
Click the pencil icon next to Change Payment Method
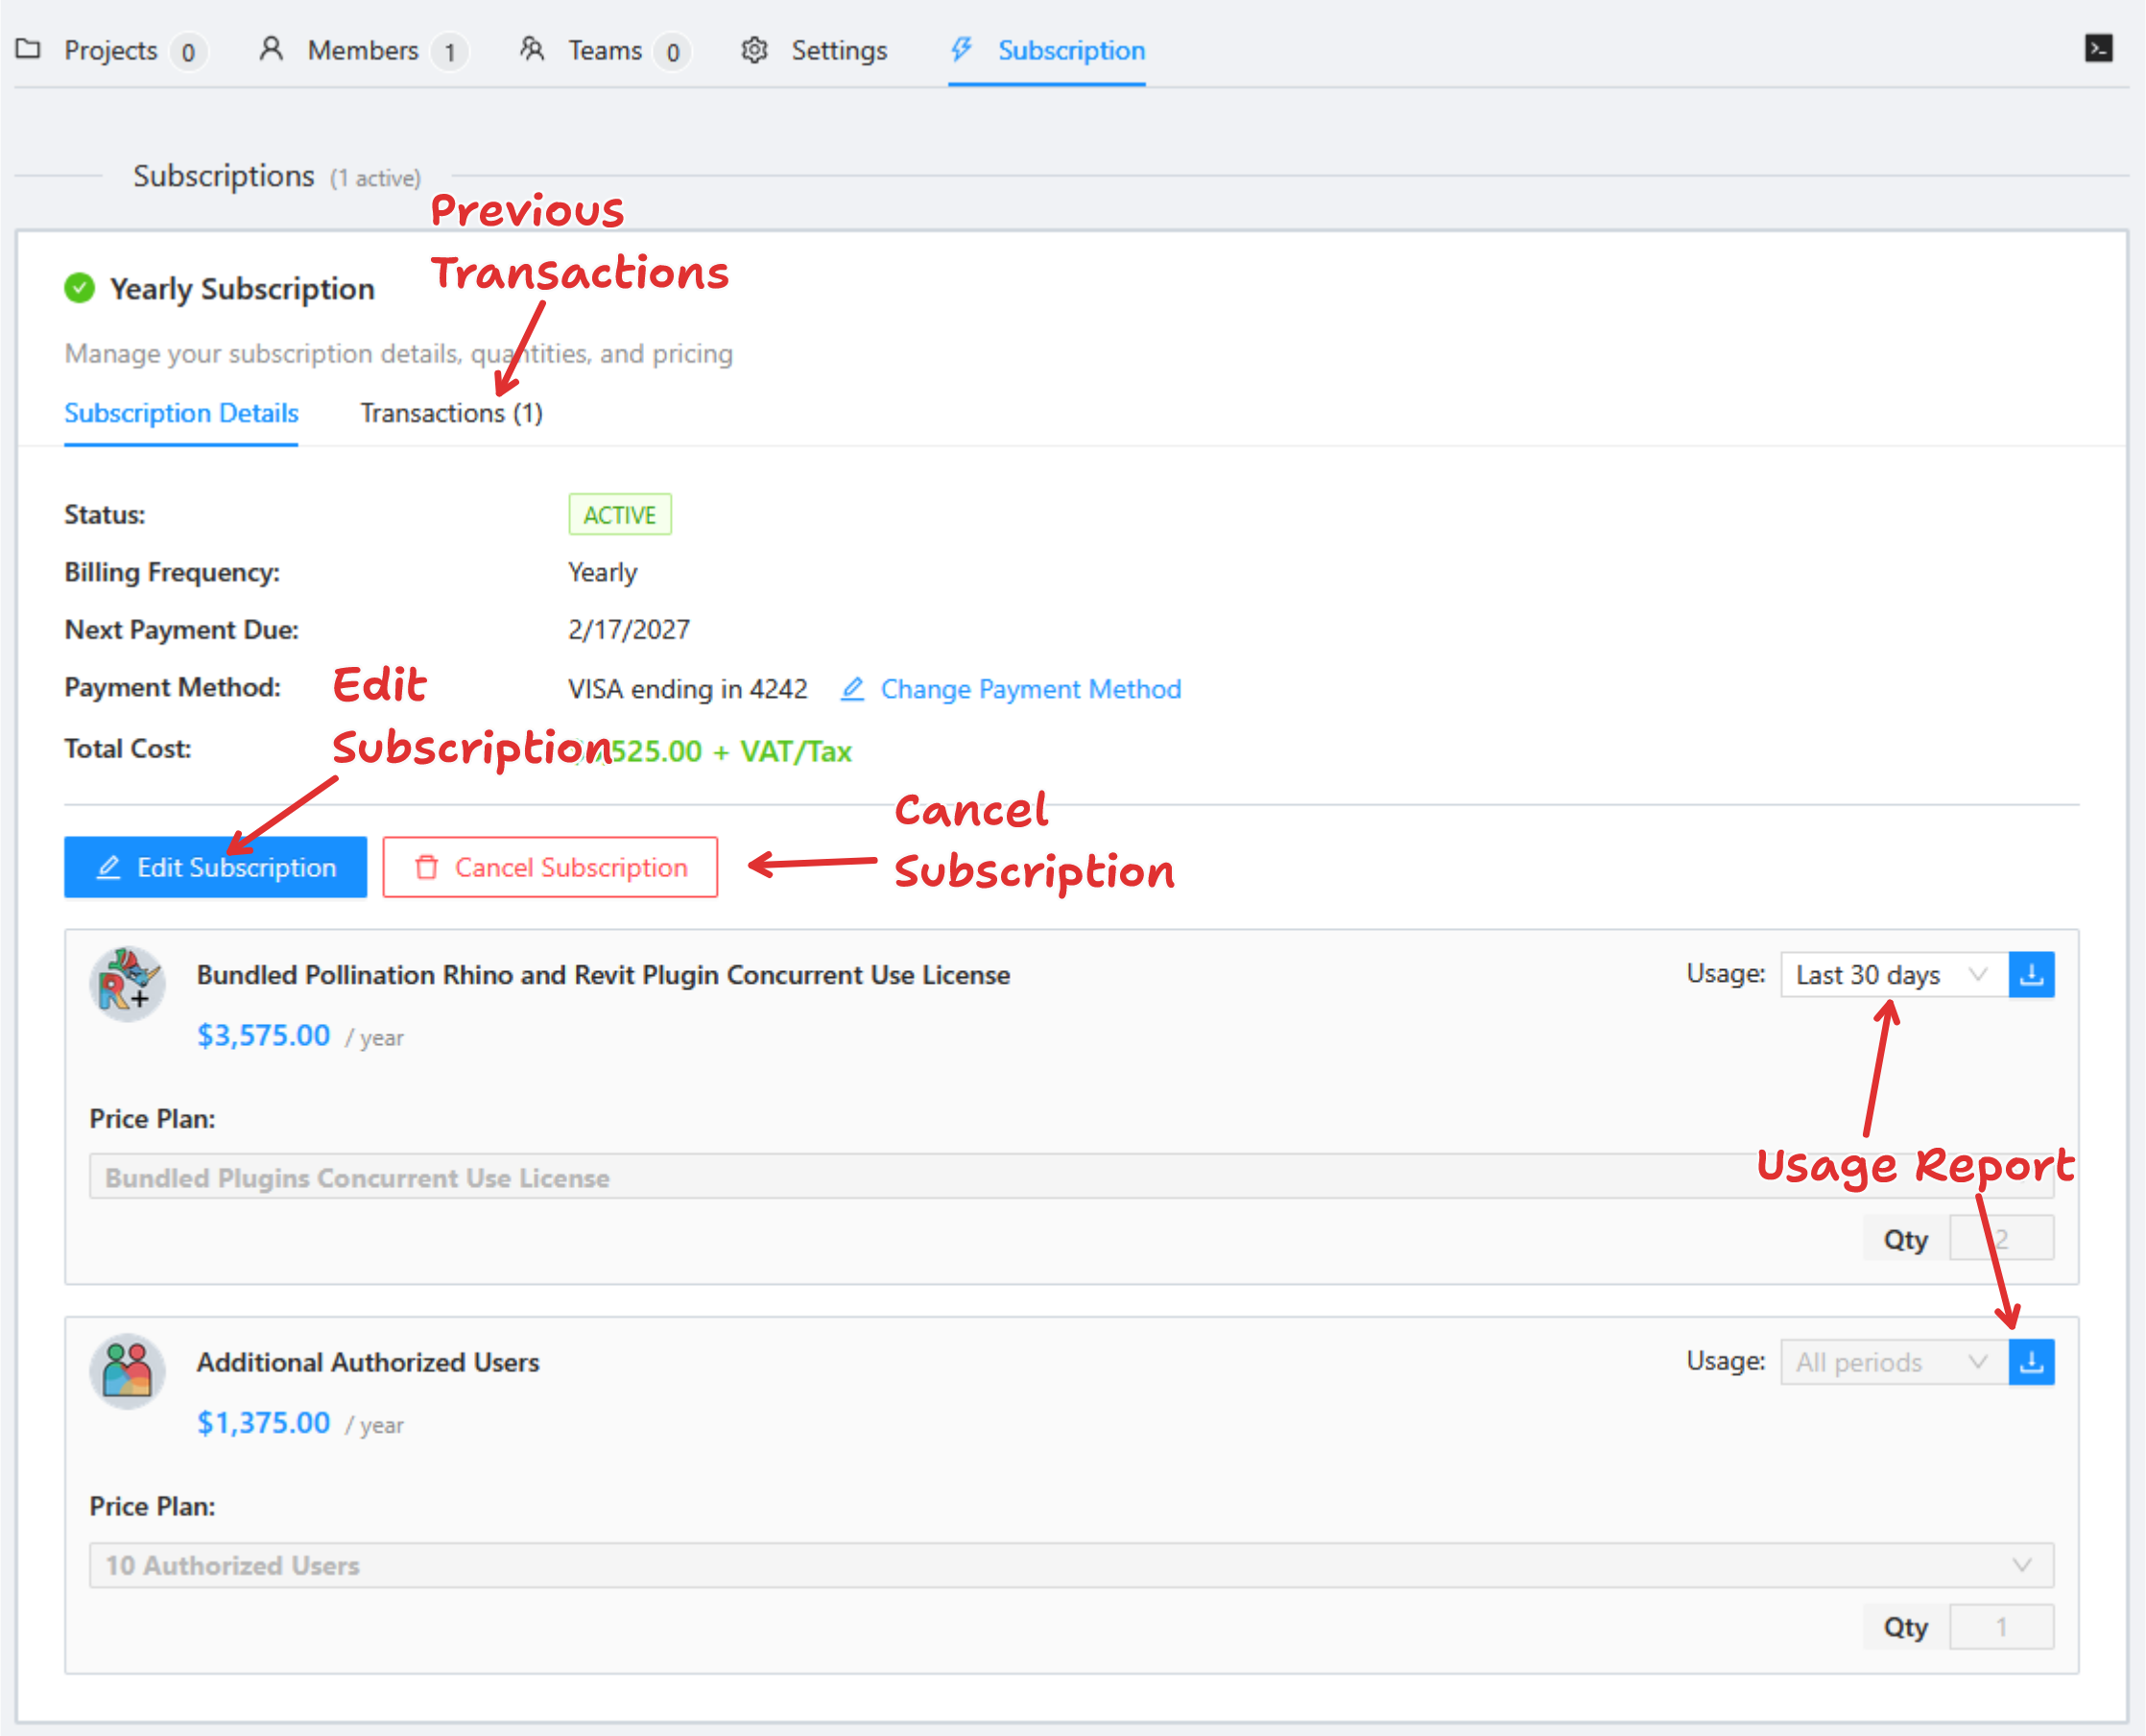pos(852,689)
